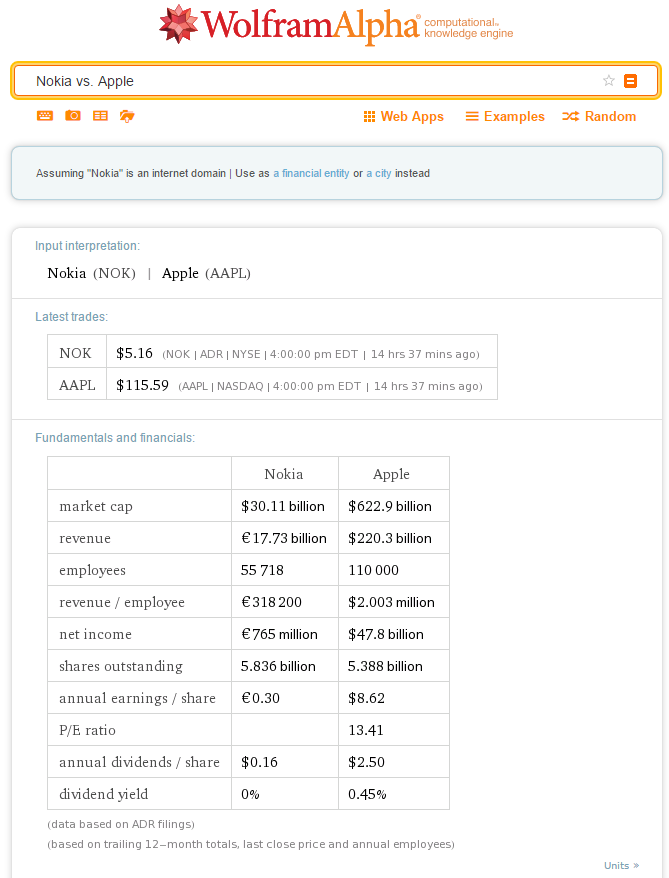
Task: Click the data input table icon
Action: (x=100, y=116)
